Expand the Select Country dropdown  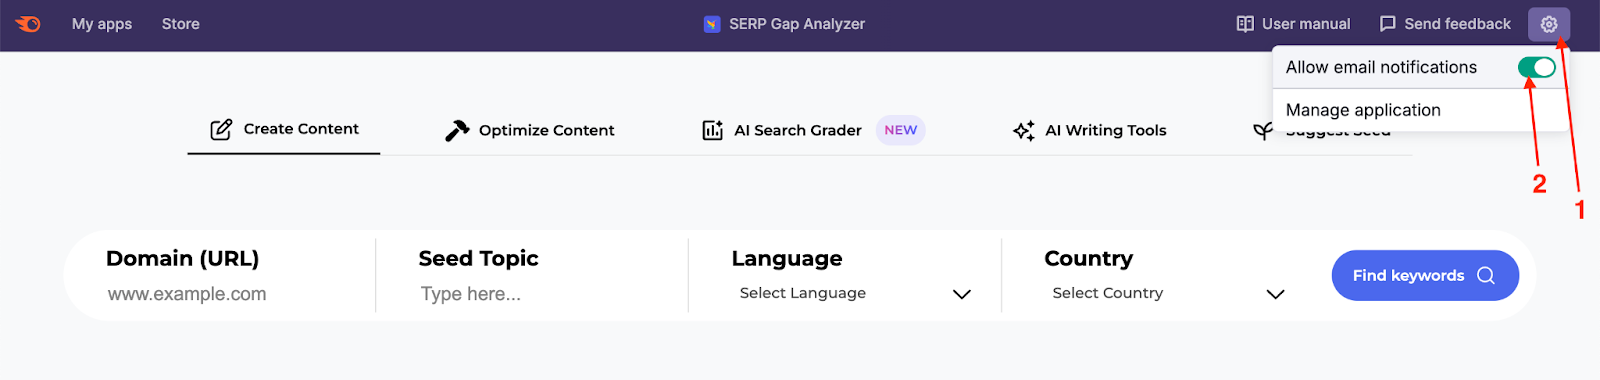click(1168, 293)
